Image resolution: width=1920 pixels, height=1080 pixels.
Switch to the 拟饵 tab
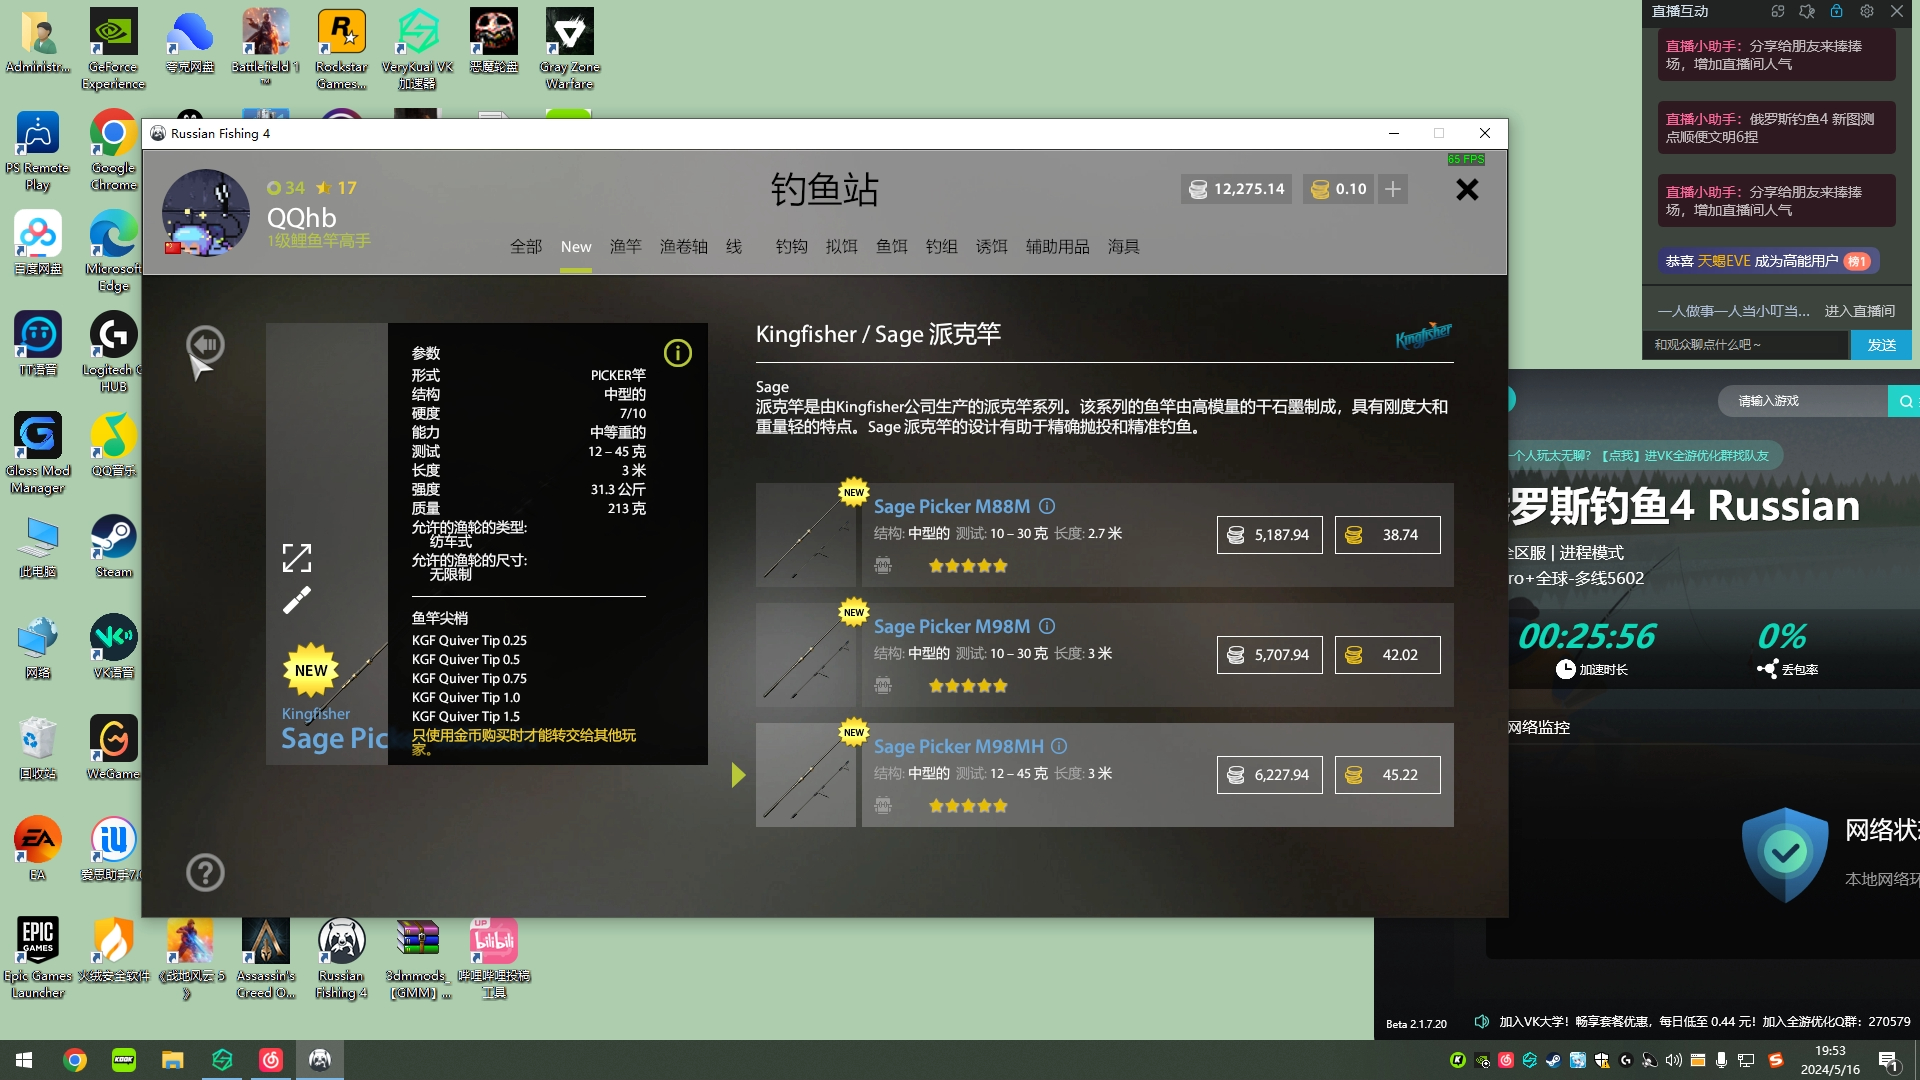[842, 247]
